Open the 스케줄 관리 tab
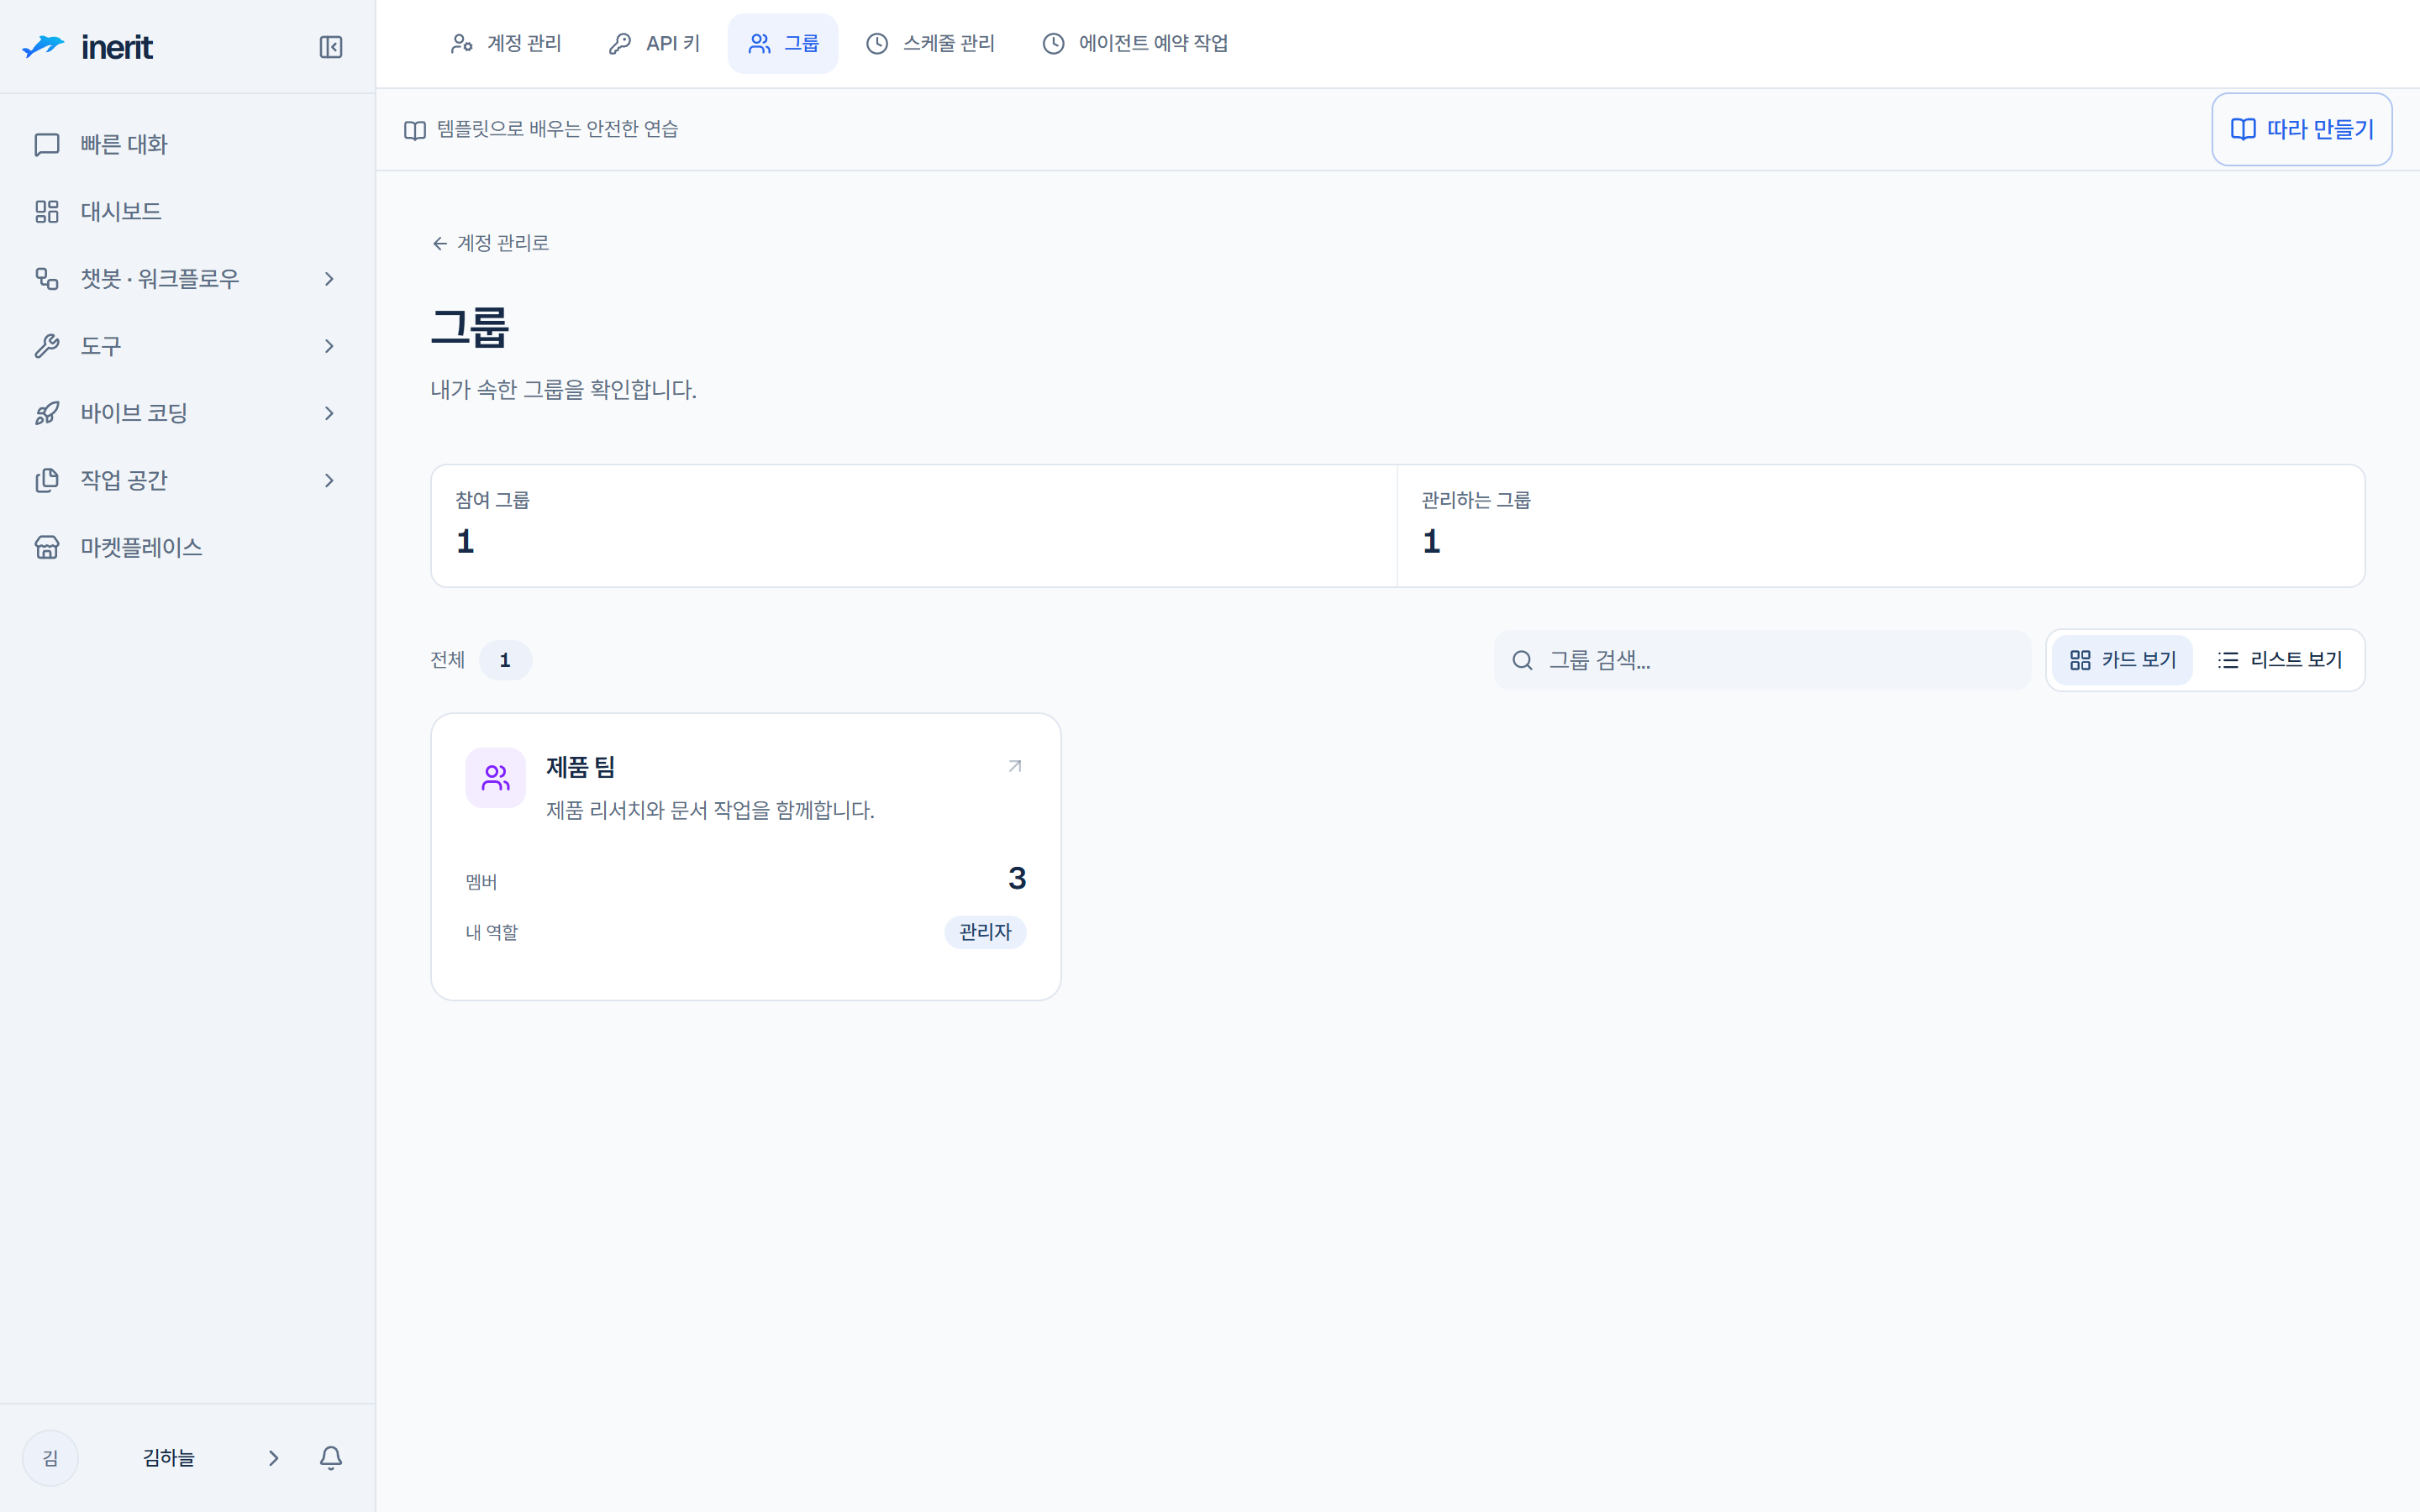 coord(930,43)
